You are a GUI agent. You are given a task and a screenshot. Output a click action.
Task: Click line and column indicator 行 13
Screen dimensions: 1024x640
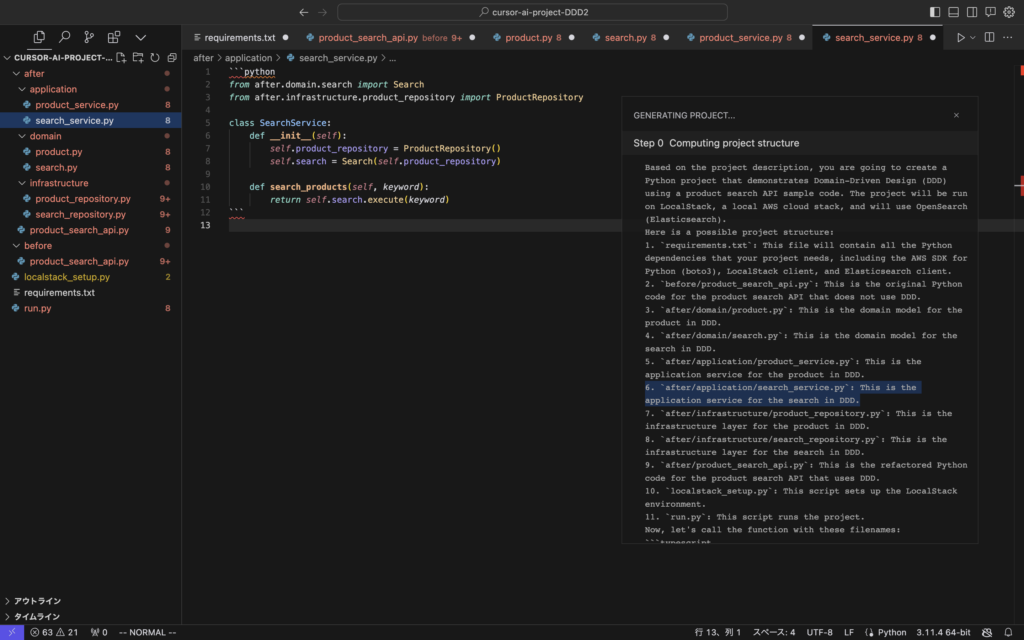[x=718, y=632]
